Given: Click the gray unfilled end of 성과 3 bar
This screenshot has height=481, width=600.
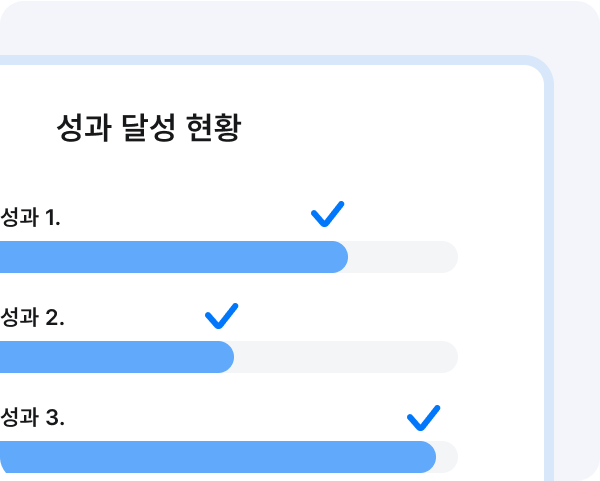Looking at the screenshot, I should click(x=448, y=457).
